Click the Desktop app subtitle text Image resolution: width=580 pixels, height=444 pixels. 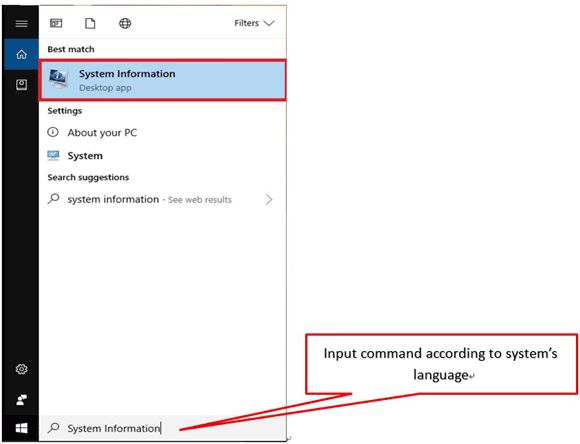pos(105,88)
